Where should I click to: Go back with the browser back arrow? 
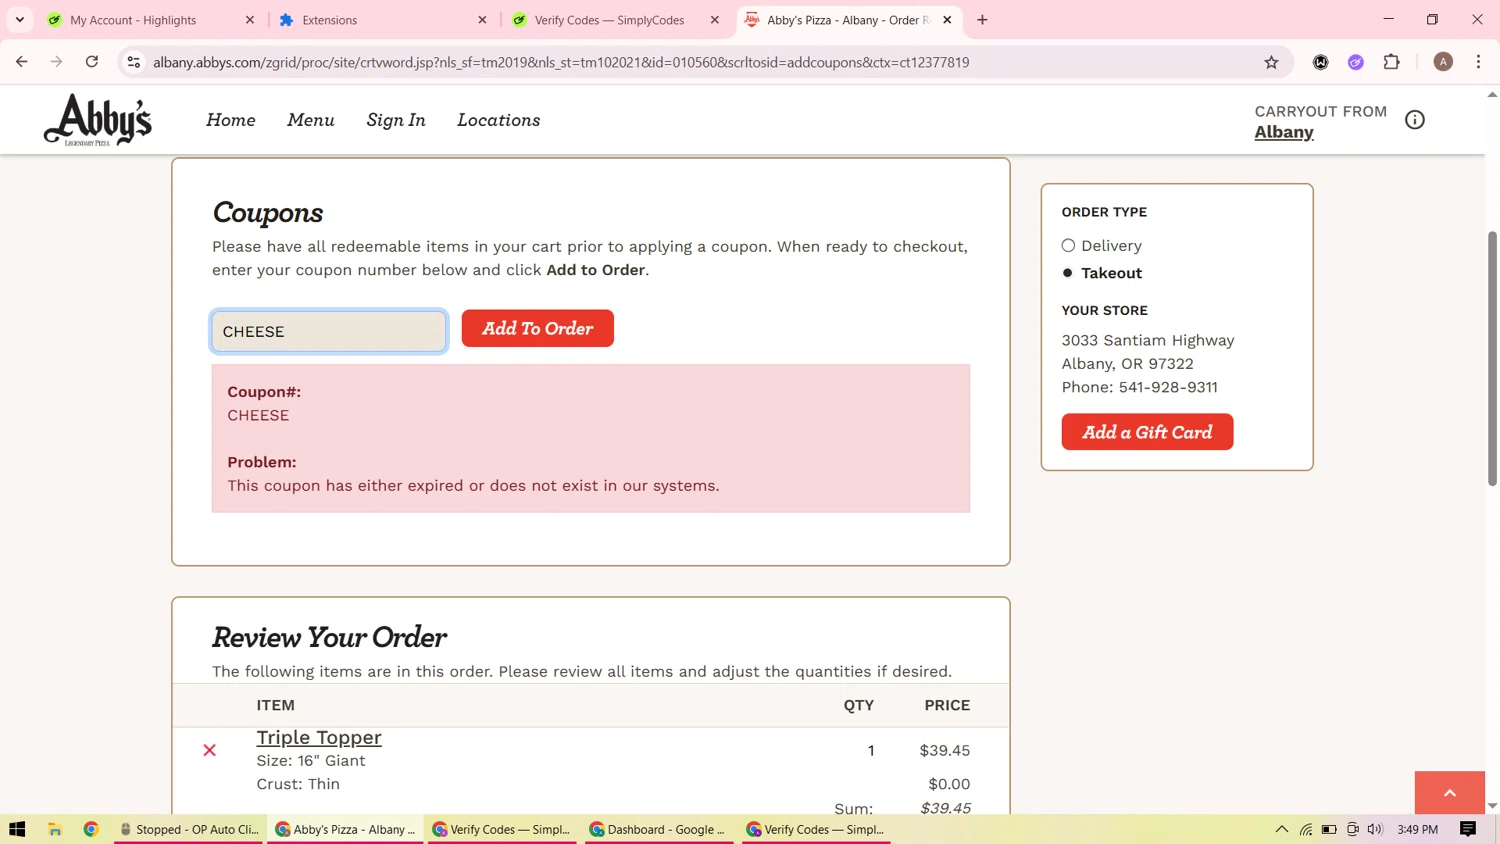click(22, 62)
